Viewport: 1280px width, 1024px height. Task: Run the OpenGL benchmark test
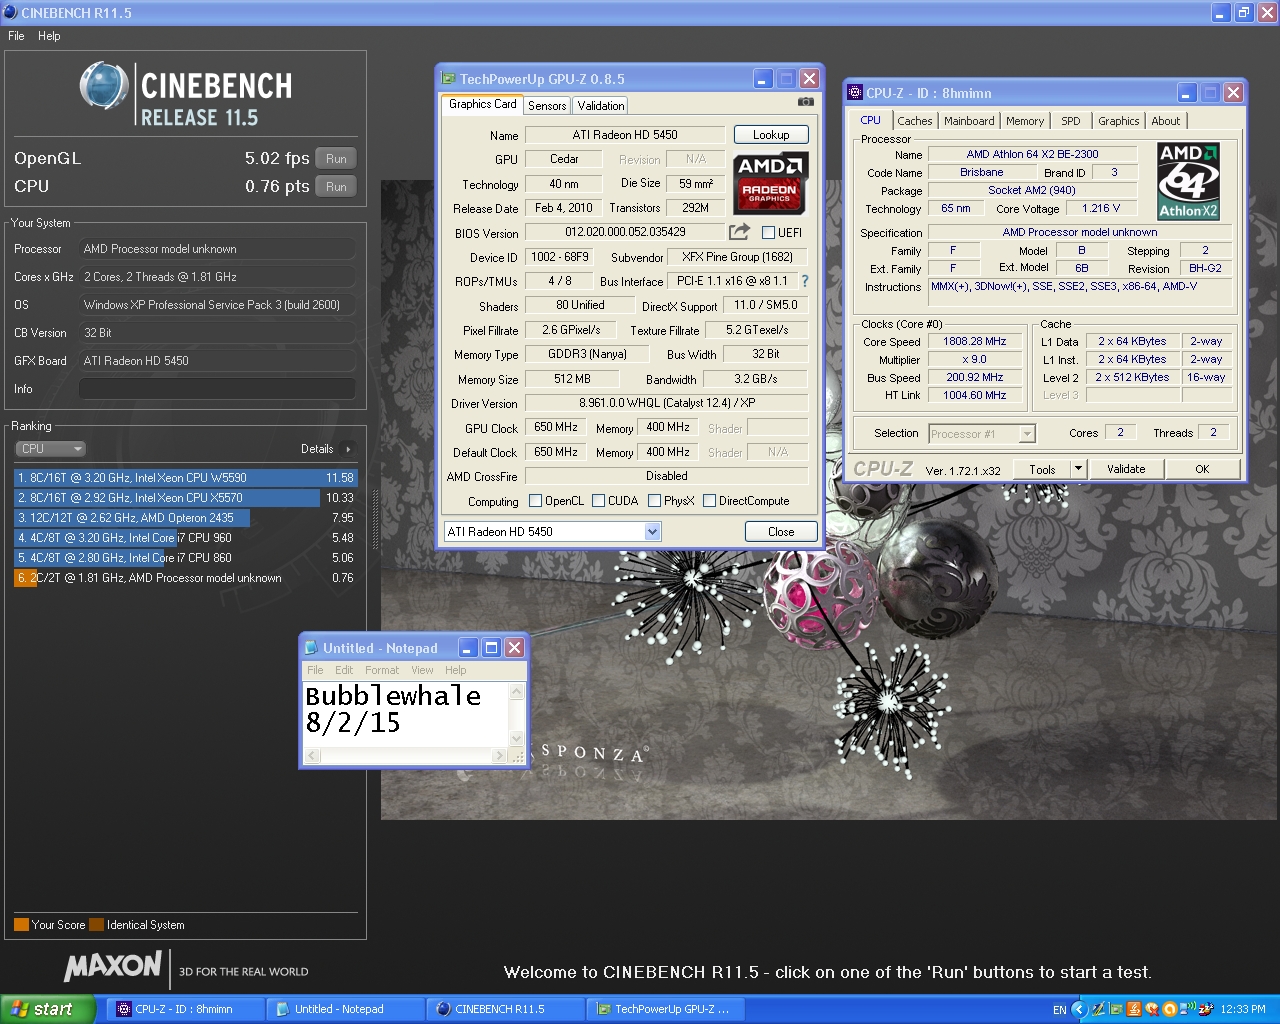(x=336, y=159)
